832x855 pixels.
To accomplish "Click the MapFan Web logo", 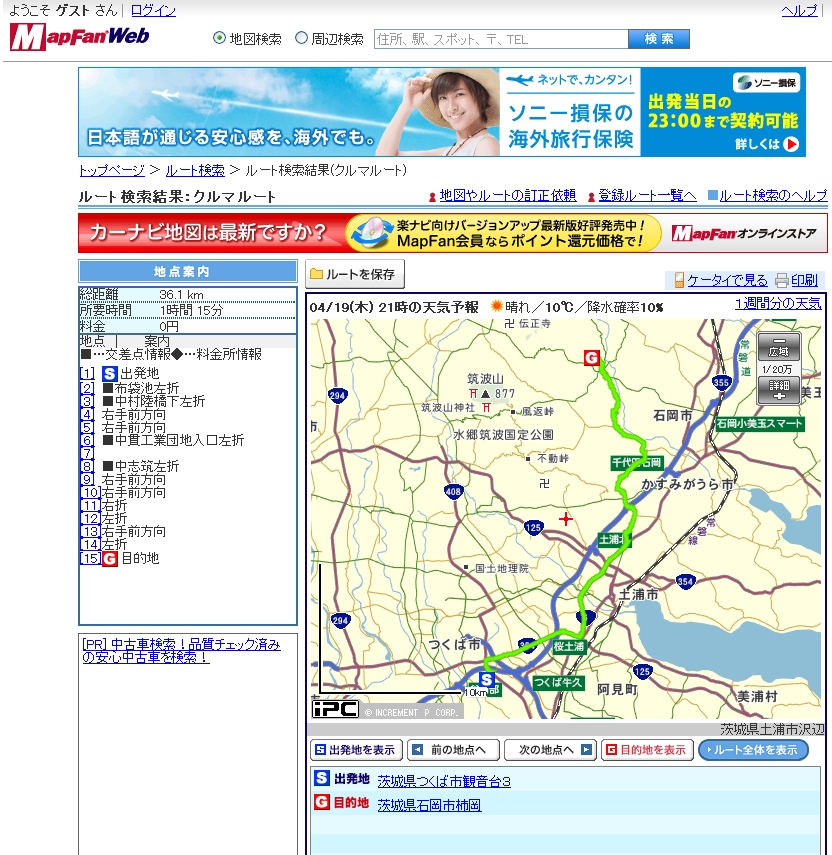I will pos(80,38).
